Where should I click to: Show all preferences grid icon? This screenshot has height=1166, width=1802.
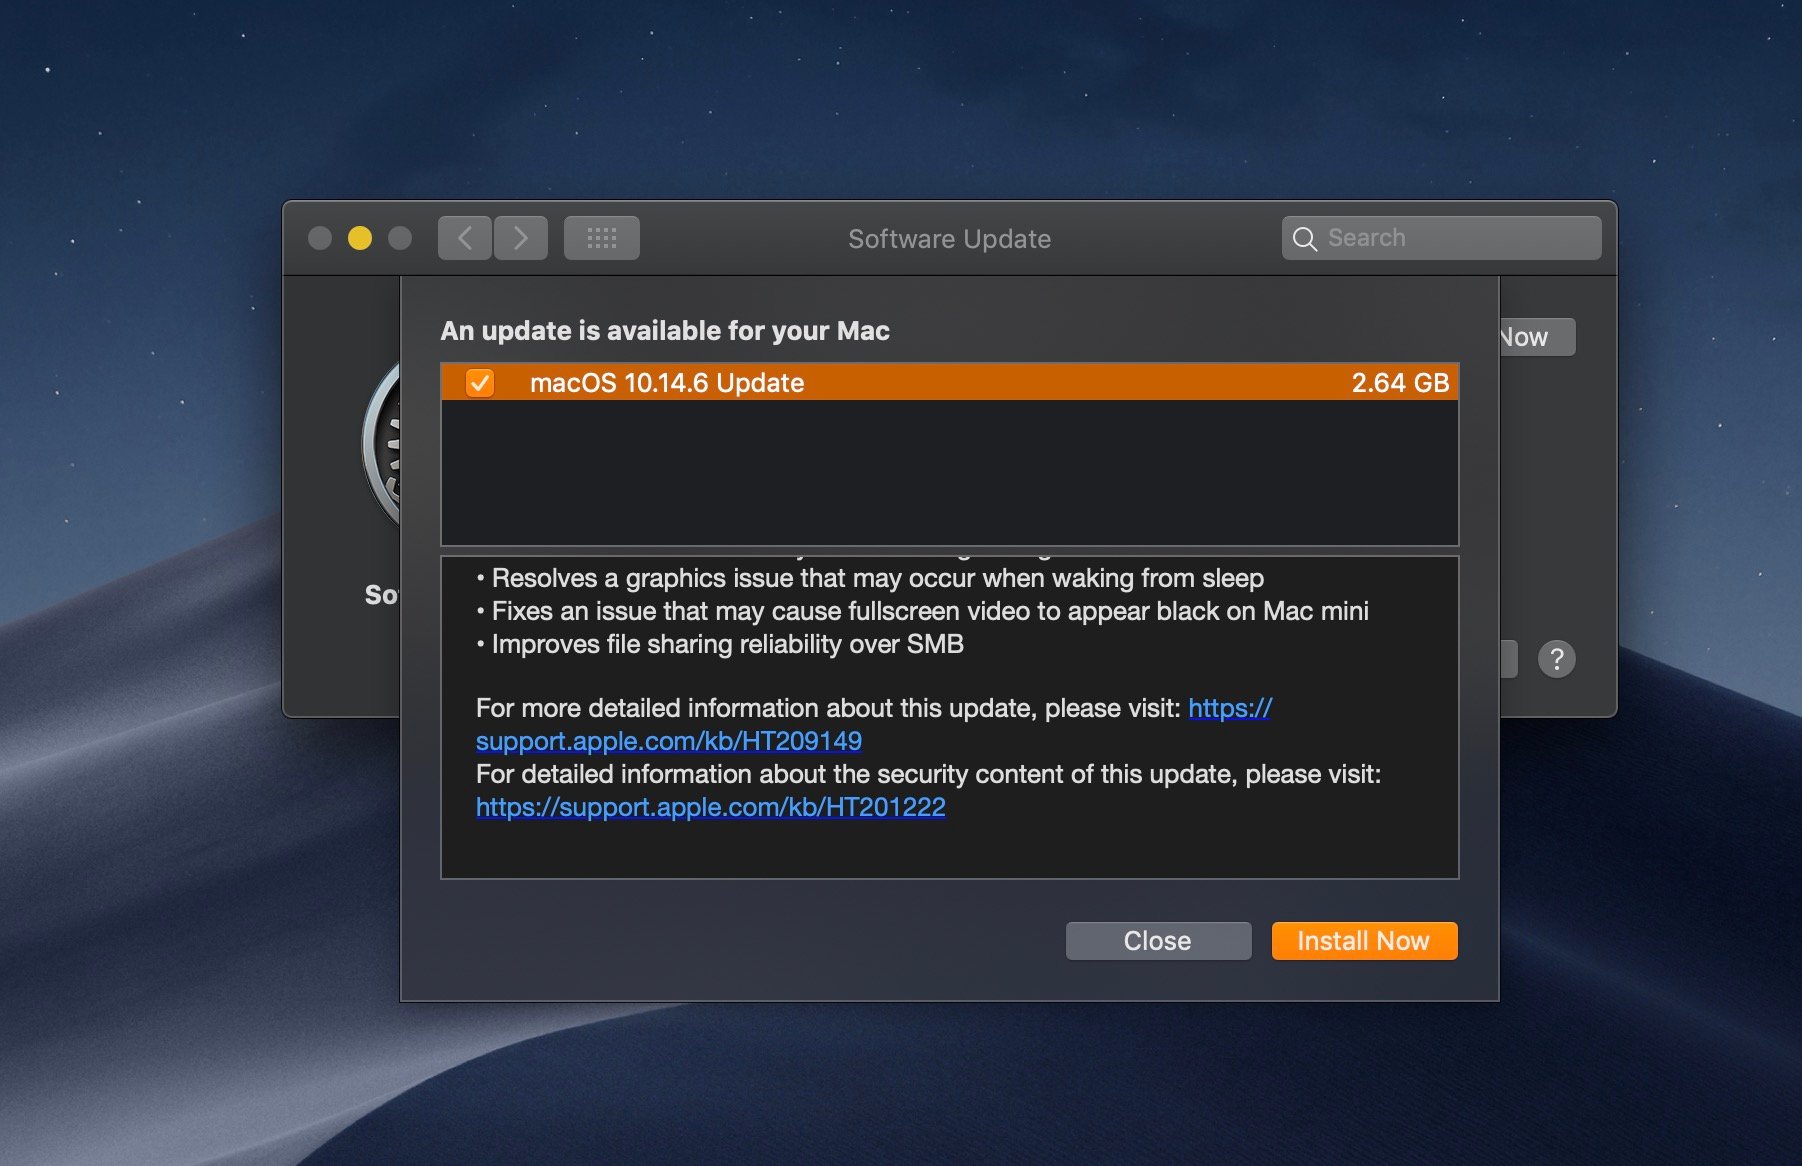pyautogui.click(x=602, y=238)
